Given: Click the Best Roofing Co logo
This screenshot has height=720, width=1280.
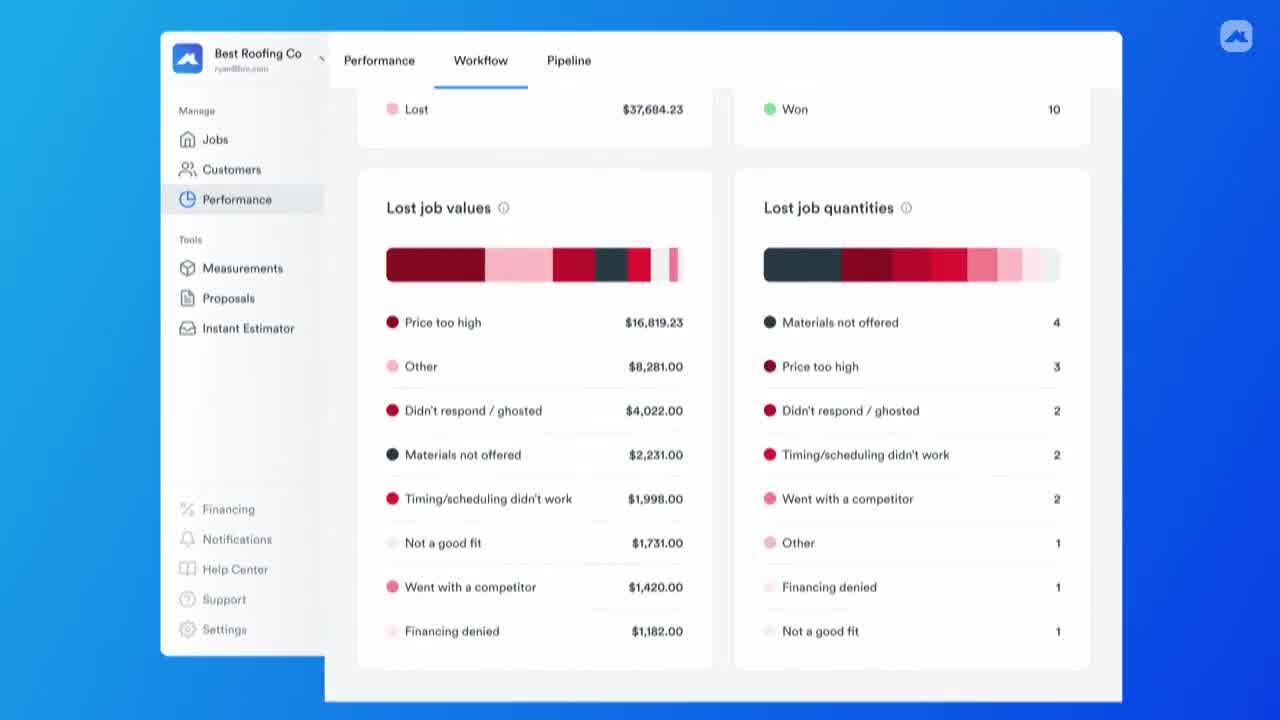Looking at the screenshot, I should coord(187,58).
